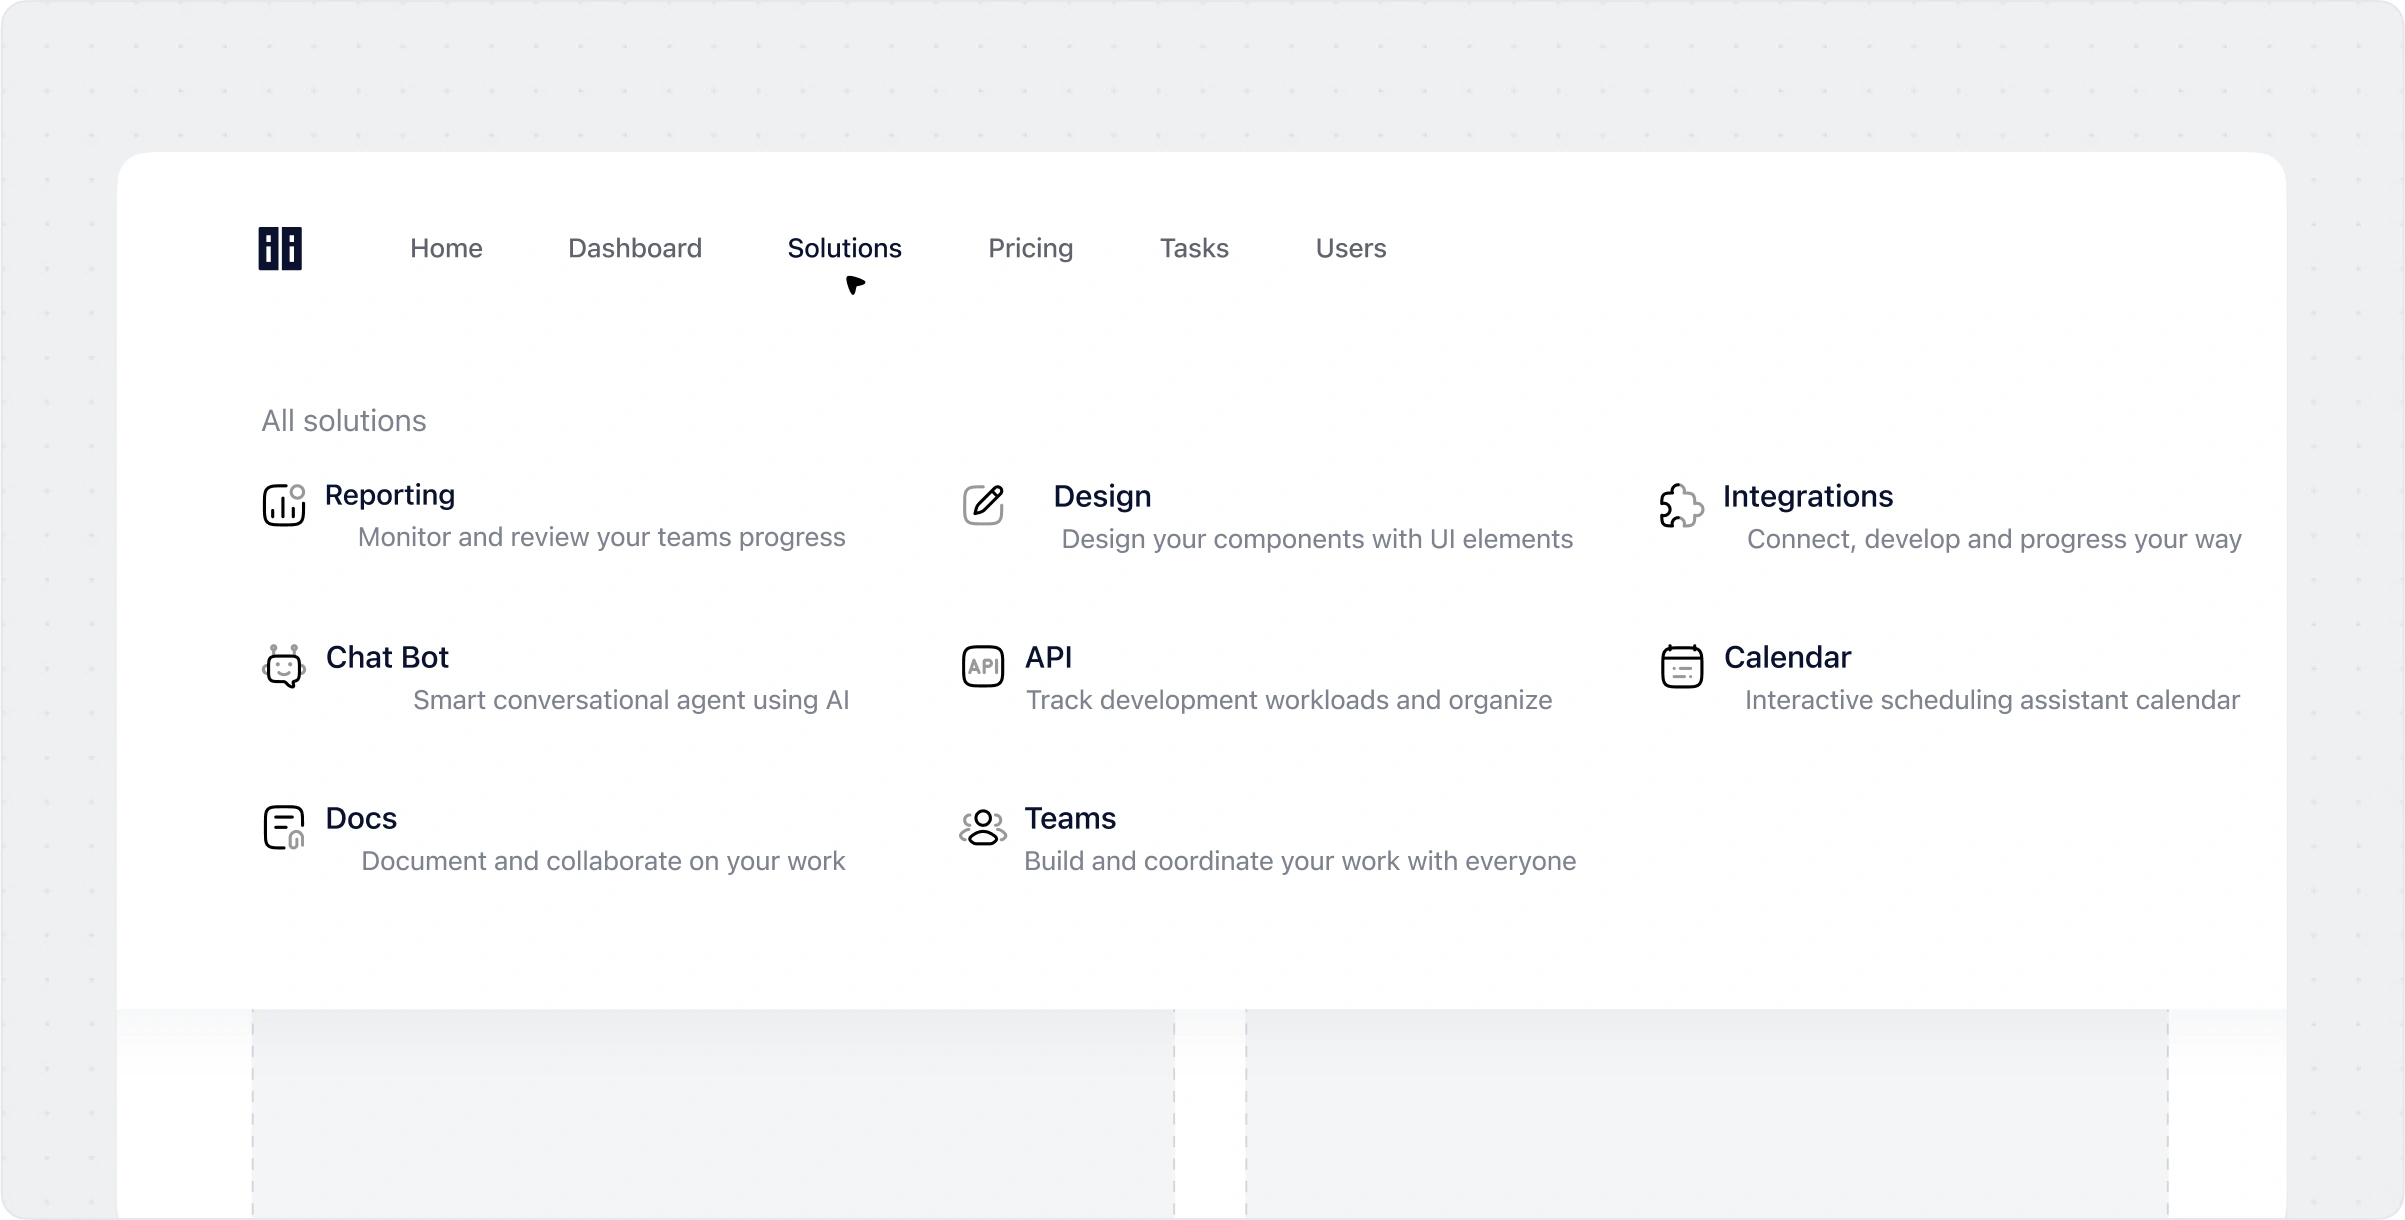Click the All solutions heading
The width and height of the screenshot is (2405, 1220).
[x=344, y=421]
